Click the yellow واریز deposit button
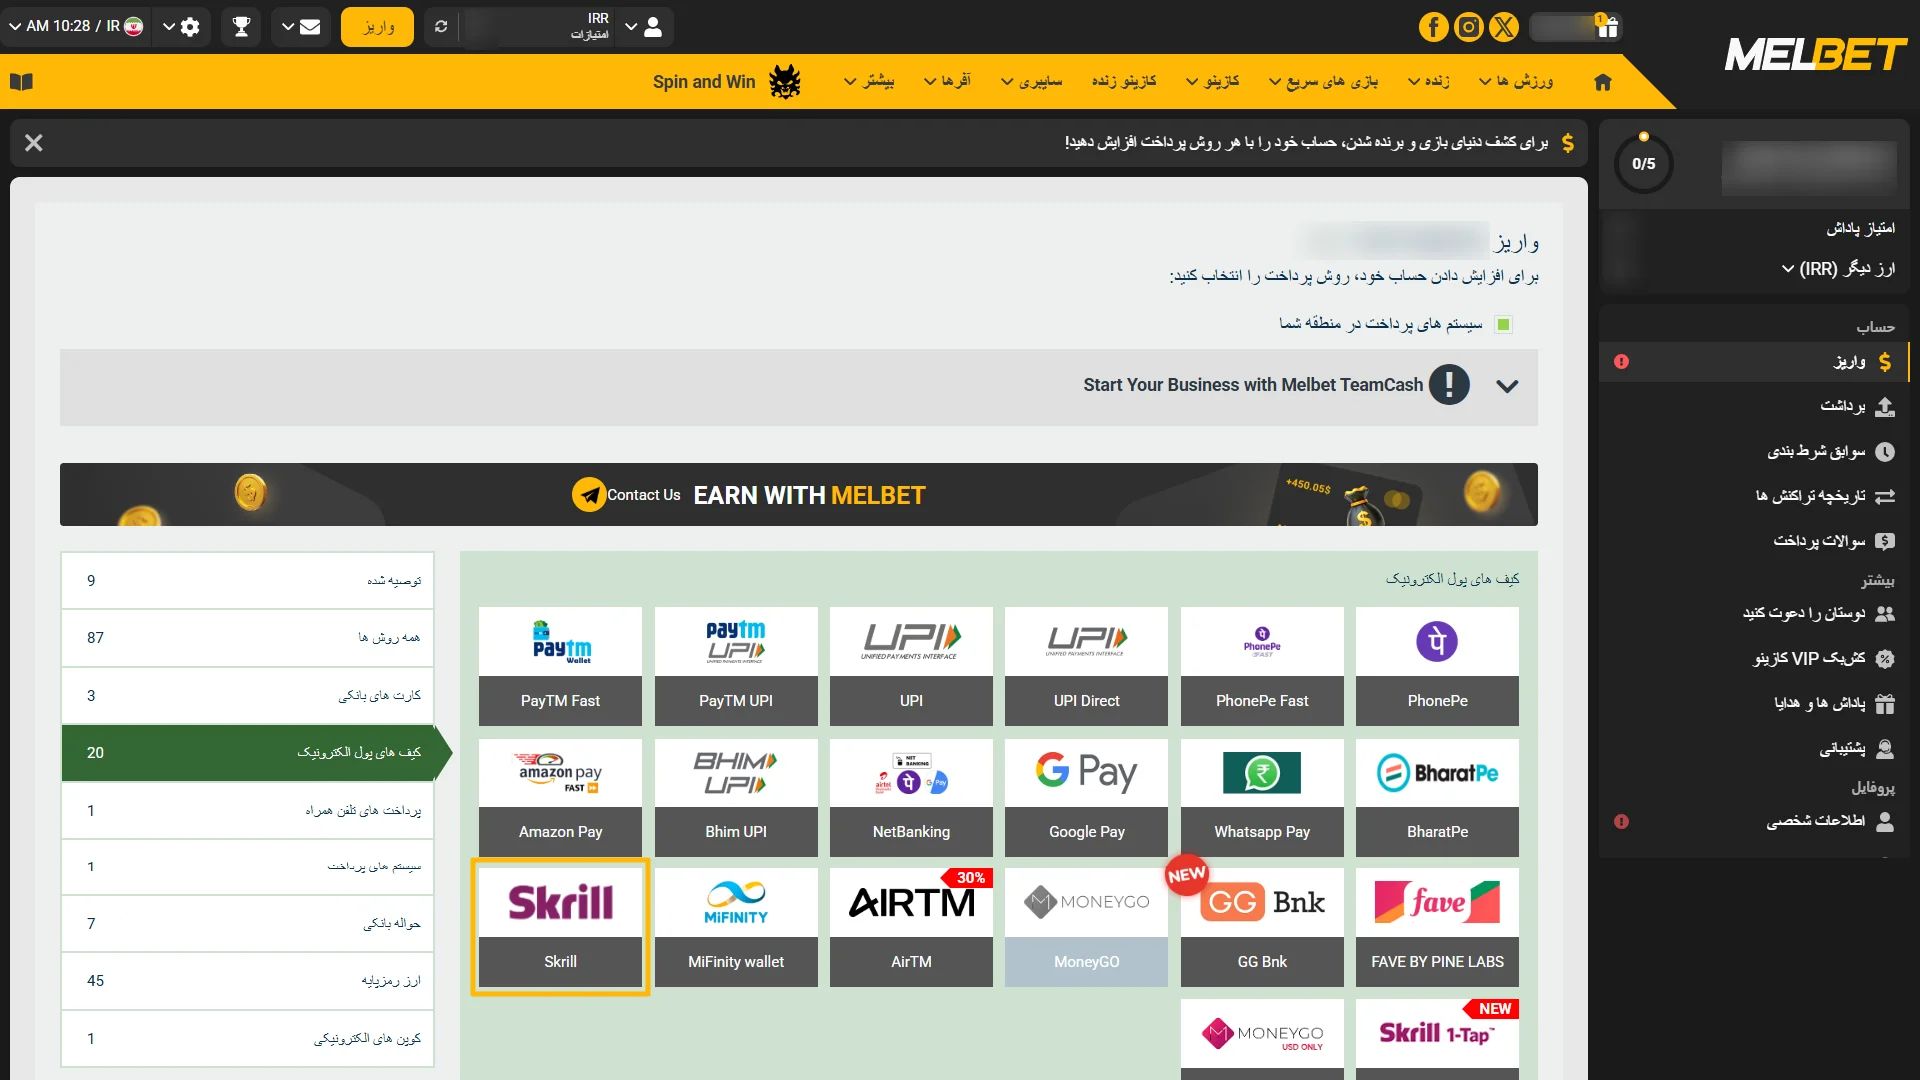 [x=378, y=27]
